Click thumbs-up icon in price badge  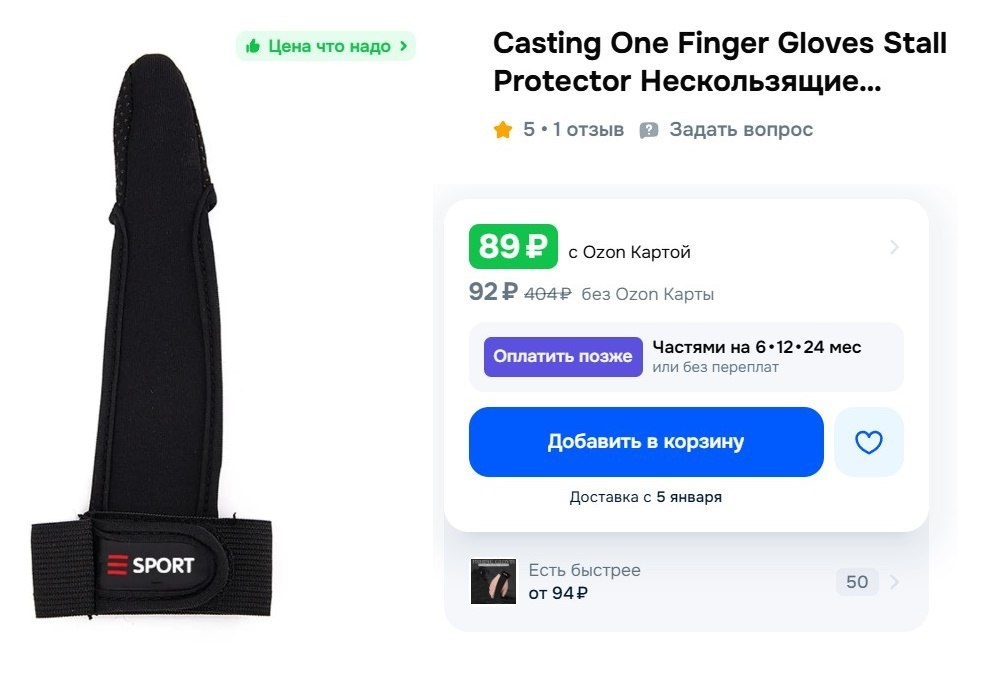click(253, 46)
